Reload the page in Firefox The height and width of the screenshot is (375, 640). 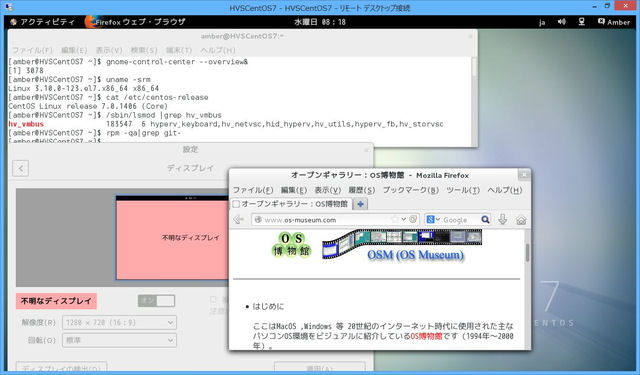[413, 219]
